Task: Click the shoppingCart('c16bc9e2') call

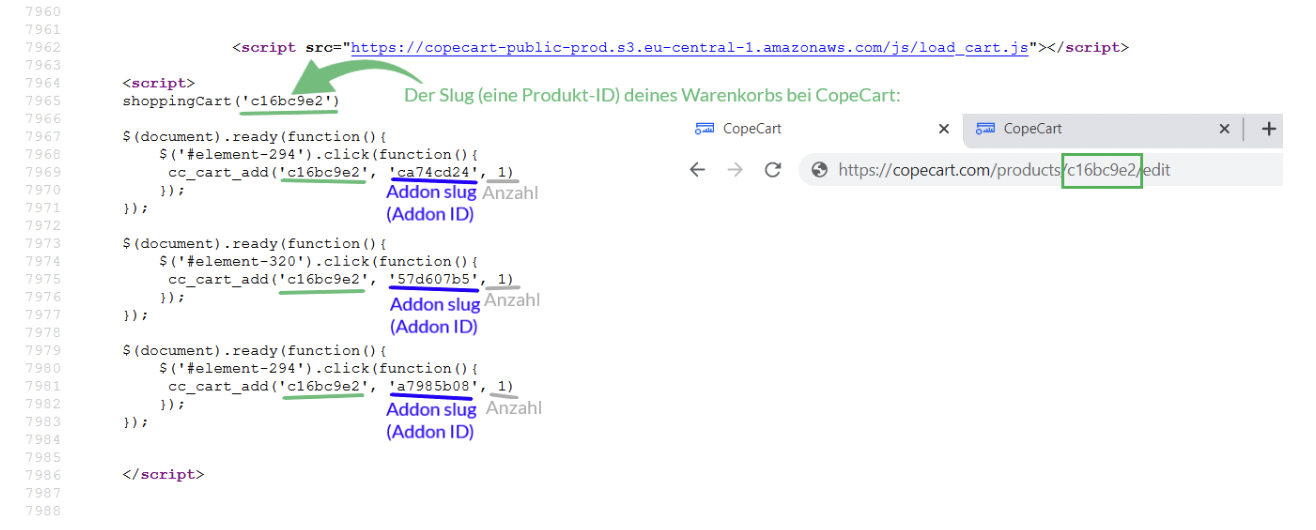Action: click(x=231, y=101)
